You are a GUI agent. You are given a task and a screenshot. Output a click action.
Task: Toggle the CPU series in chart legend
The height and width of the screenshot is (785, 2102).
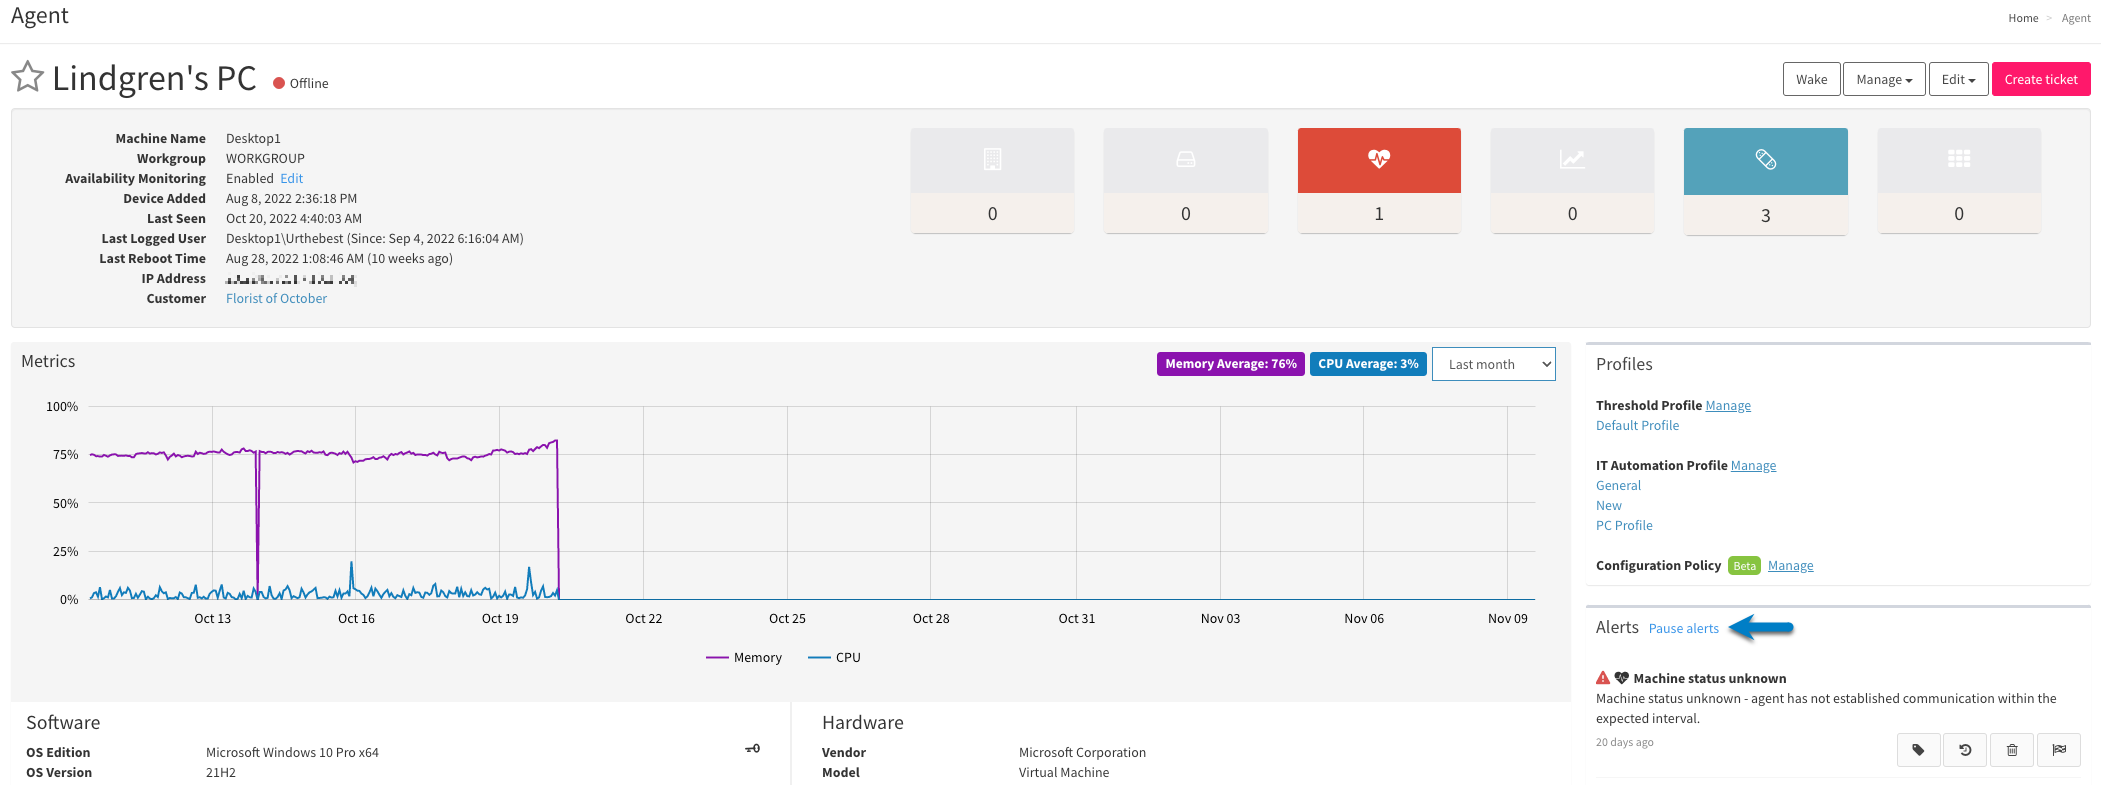(835, 657)
